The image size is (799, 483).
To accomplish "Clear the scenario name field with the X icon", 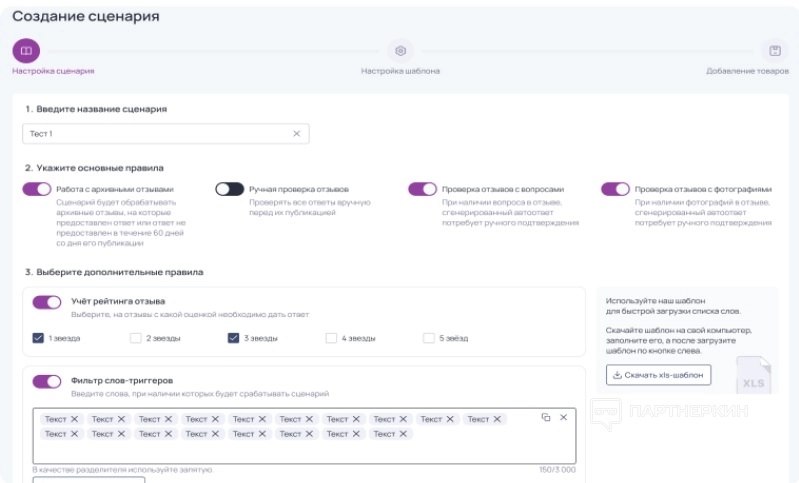I will pos(296,133).
